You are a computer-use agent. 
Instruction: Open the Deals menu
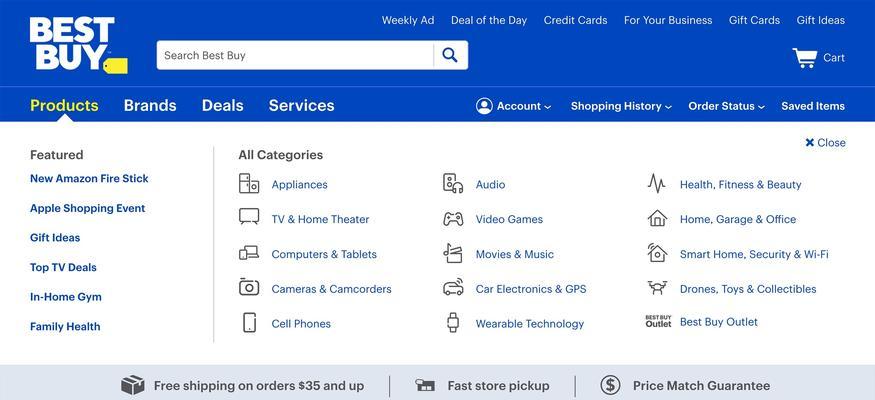223,105
